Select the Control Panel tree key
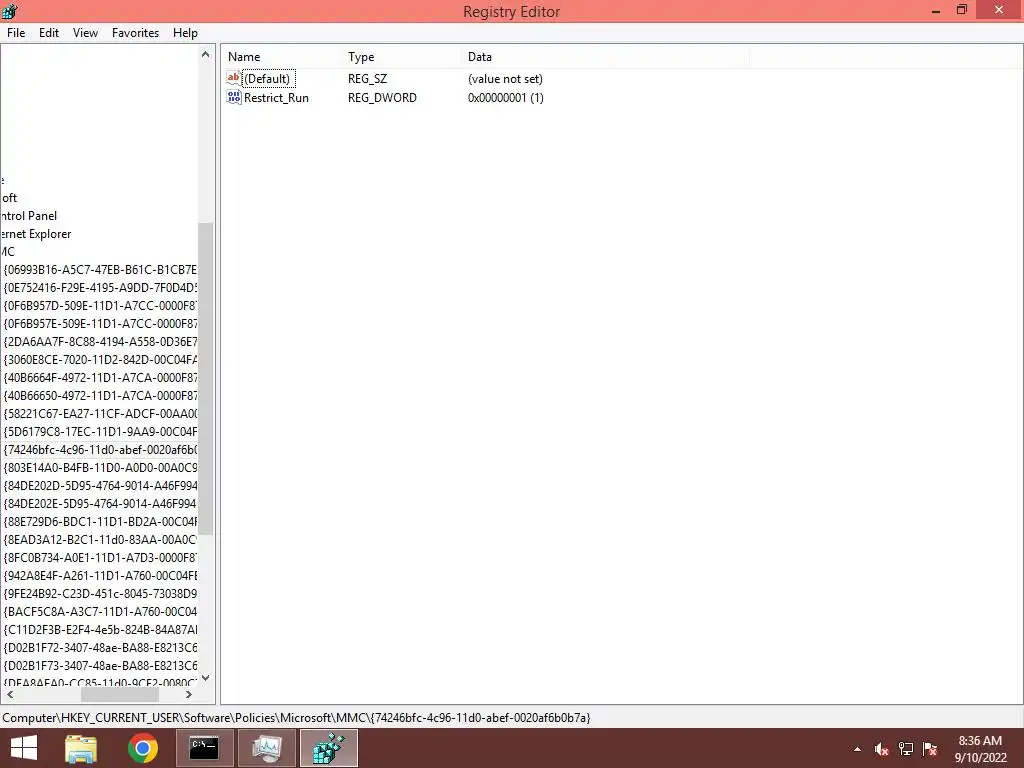This screenshot has height=768, width=1024. (29, 216)
